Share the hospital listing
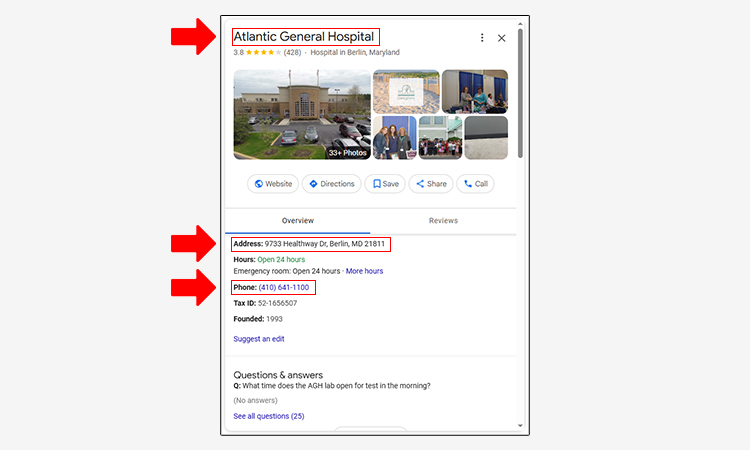The height and width of the screenshot is (450, 750). [432, 184]
